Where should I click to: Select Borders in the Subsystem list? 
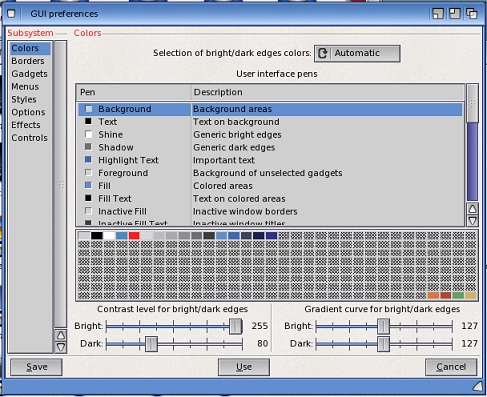[x=30, y=61]
